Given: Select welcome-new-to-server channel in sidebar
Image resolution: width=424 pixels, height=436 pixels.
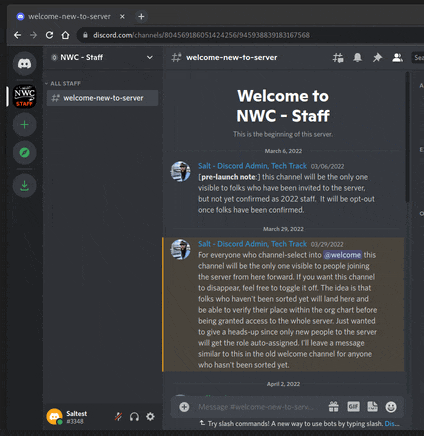Looking at the screenshot, I should pos(102,98).
